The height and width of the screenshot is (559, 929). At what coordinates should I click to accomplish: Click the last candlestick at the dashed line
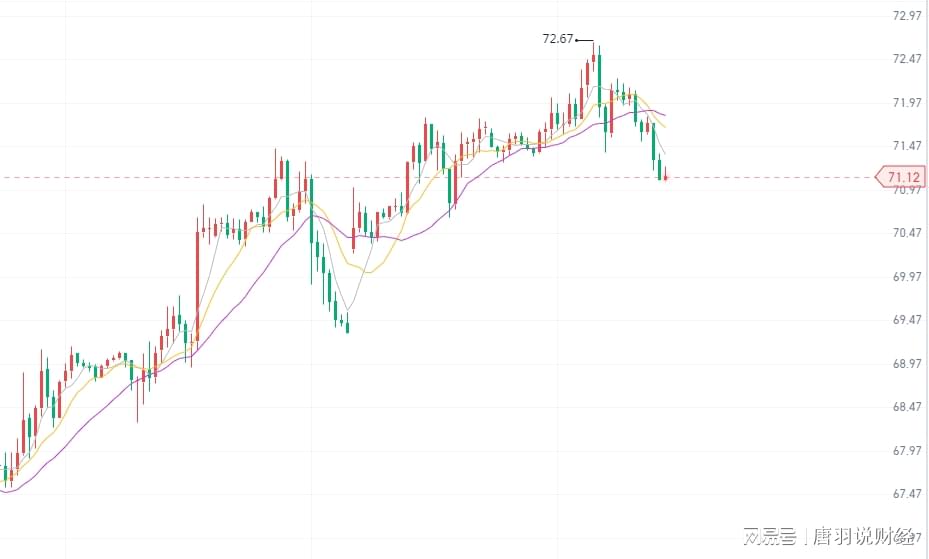point(665,177)
